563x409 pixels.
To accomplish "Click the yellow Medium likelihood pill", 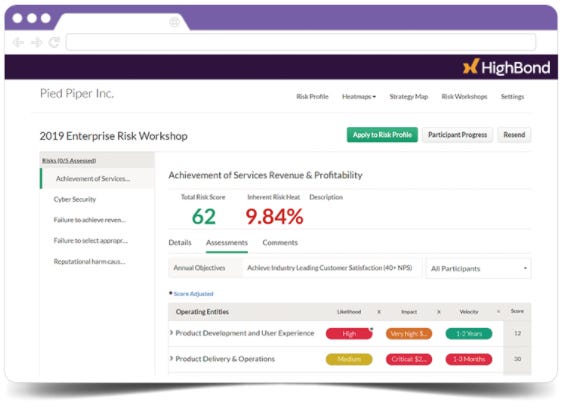I will (349, 359).
